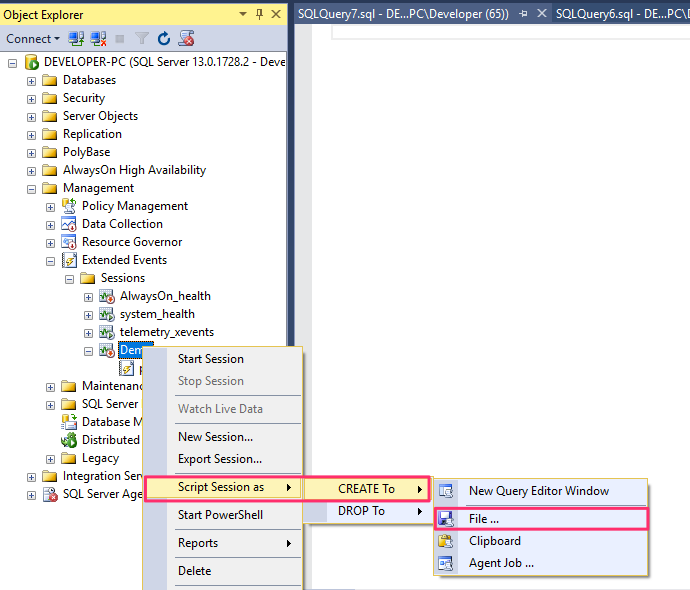
Task: Expand the Server Objects folder
Action: click(31, 117)
